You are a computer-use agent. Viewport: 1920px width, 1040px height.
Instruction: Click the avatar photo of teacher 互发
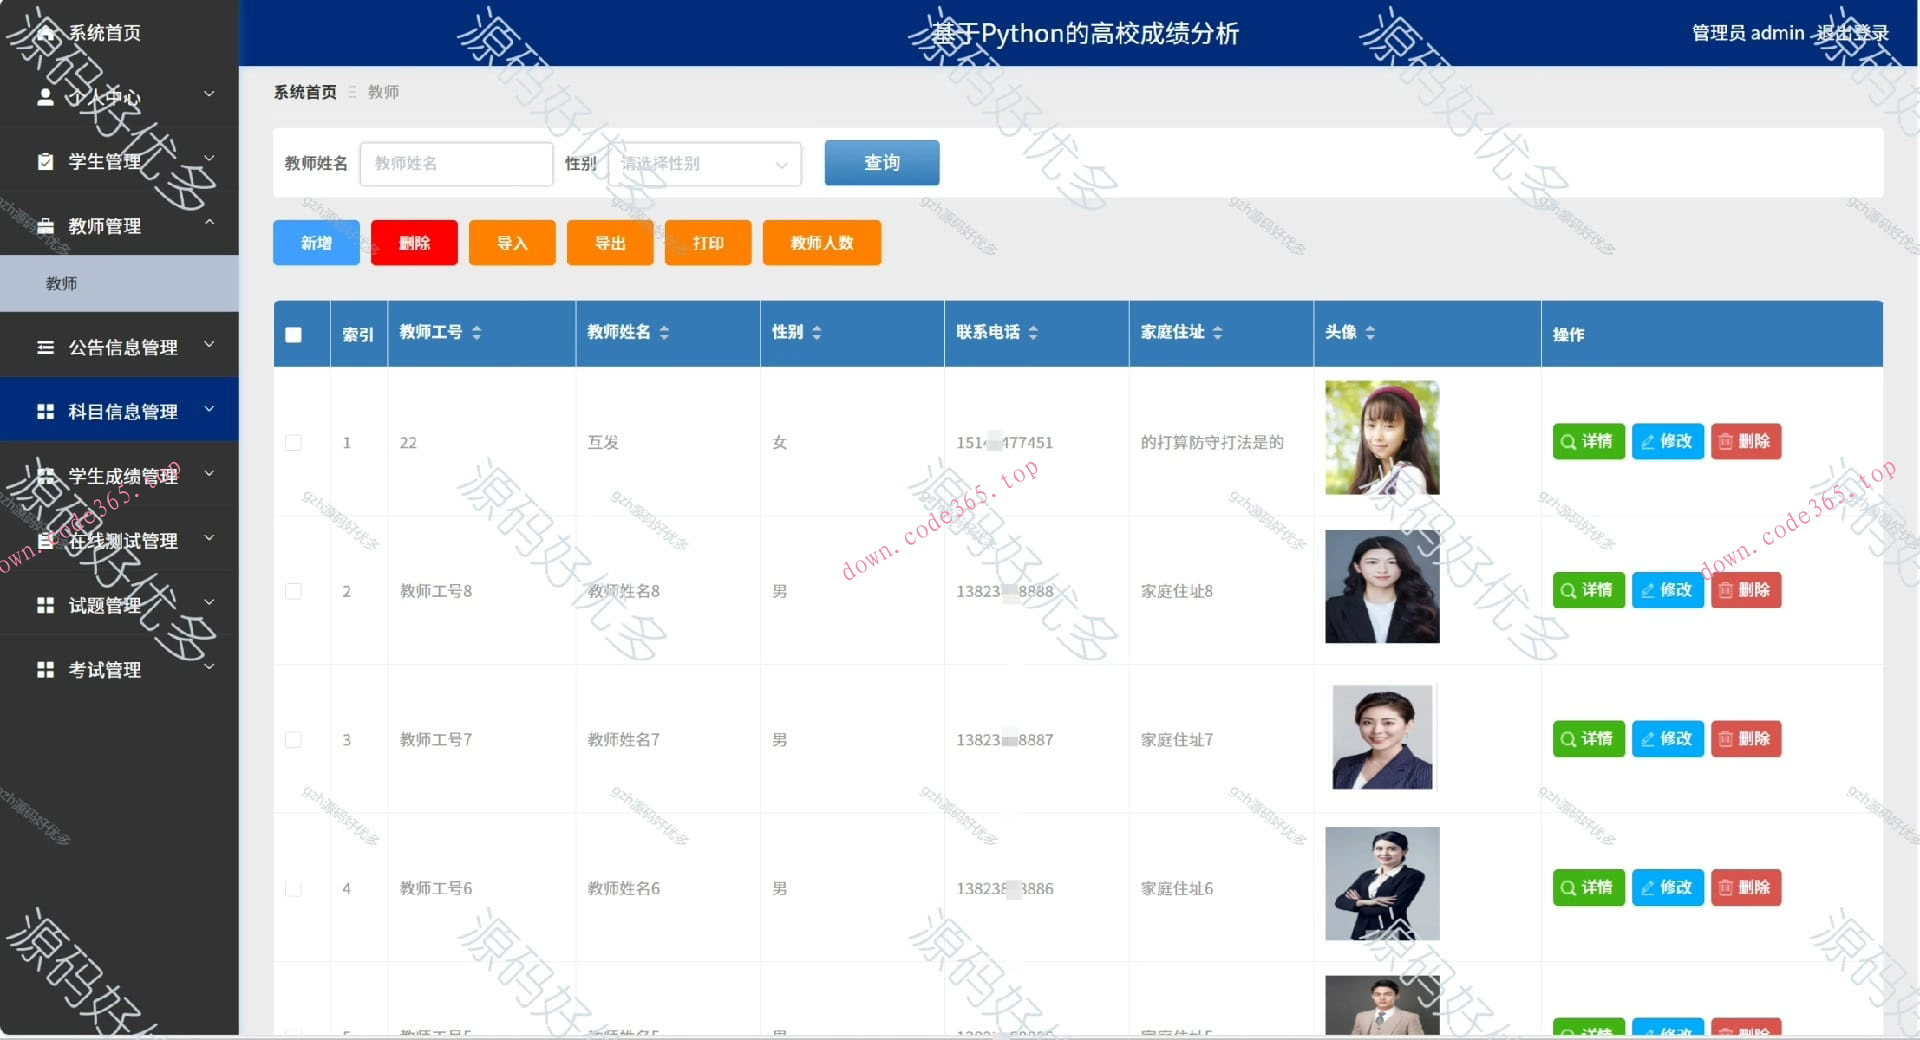pyautogui.click(x=1381, y=438)
